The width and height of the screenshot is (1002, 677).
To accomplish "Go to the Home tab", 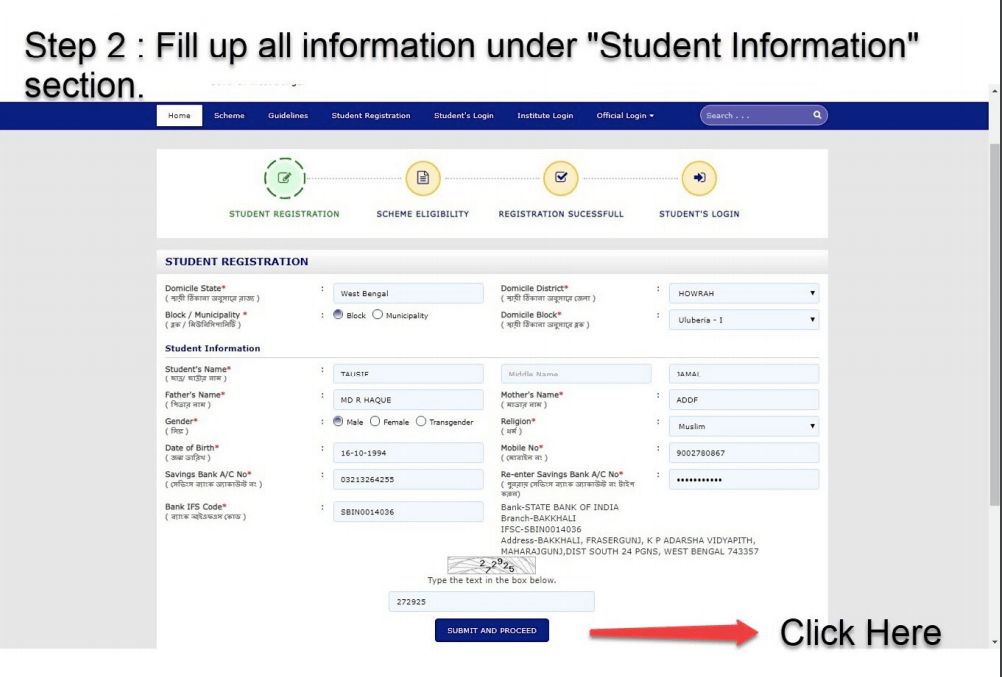I will (179, 116).
